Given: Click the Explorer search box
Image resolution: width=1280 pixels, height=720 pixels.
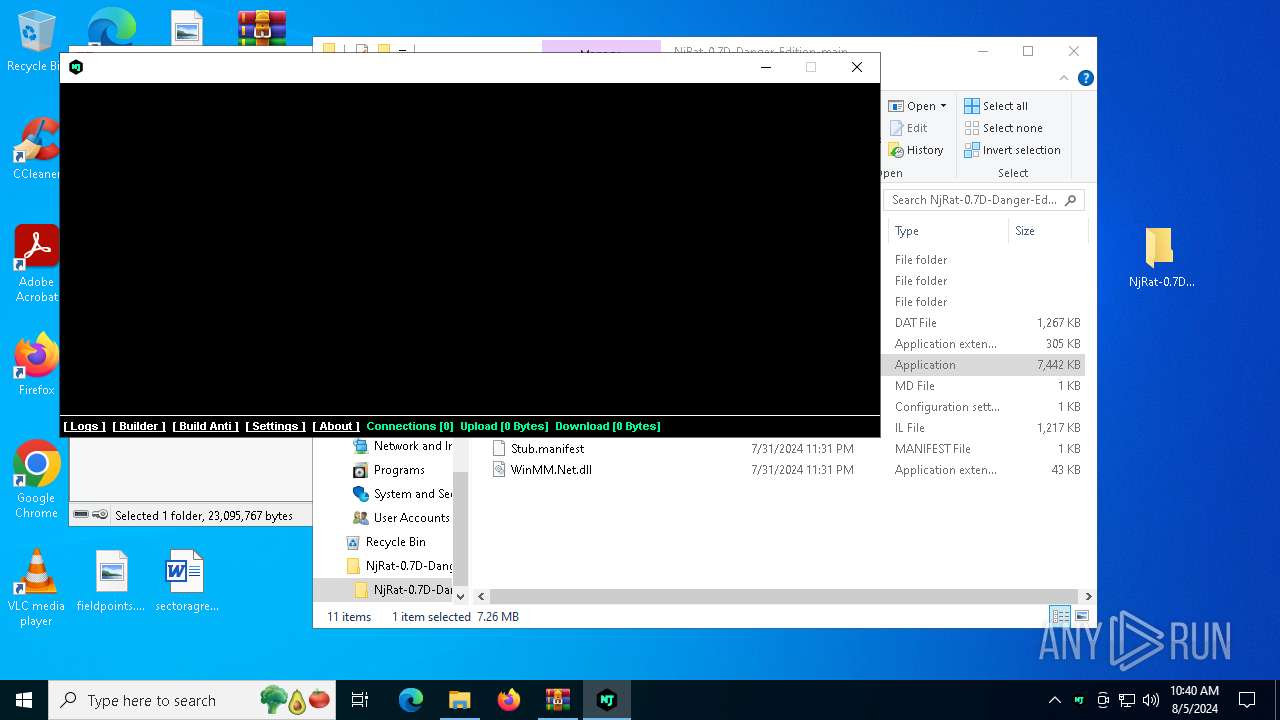Looking at the screenshot, I should click(984, 200).
